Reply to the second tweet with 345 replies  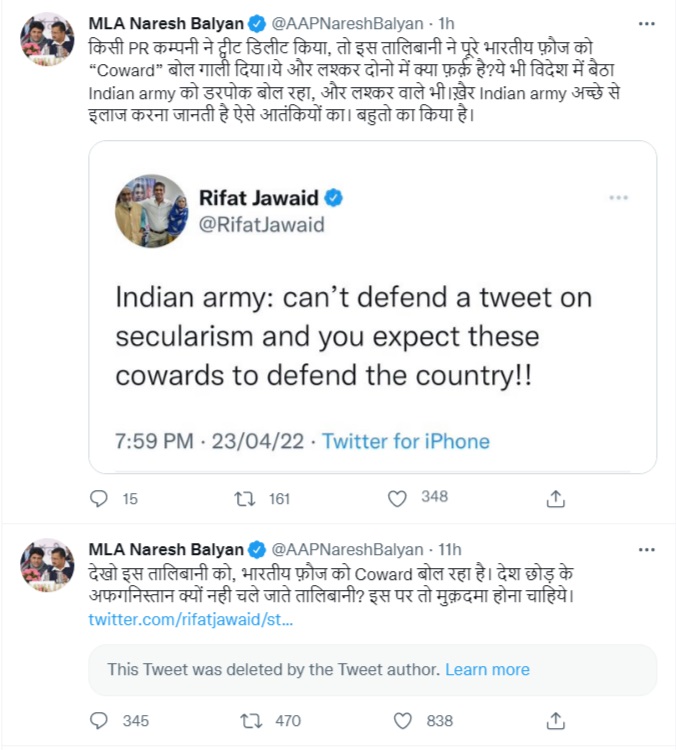tap(99, 720)
